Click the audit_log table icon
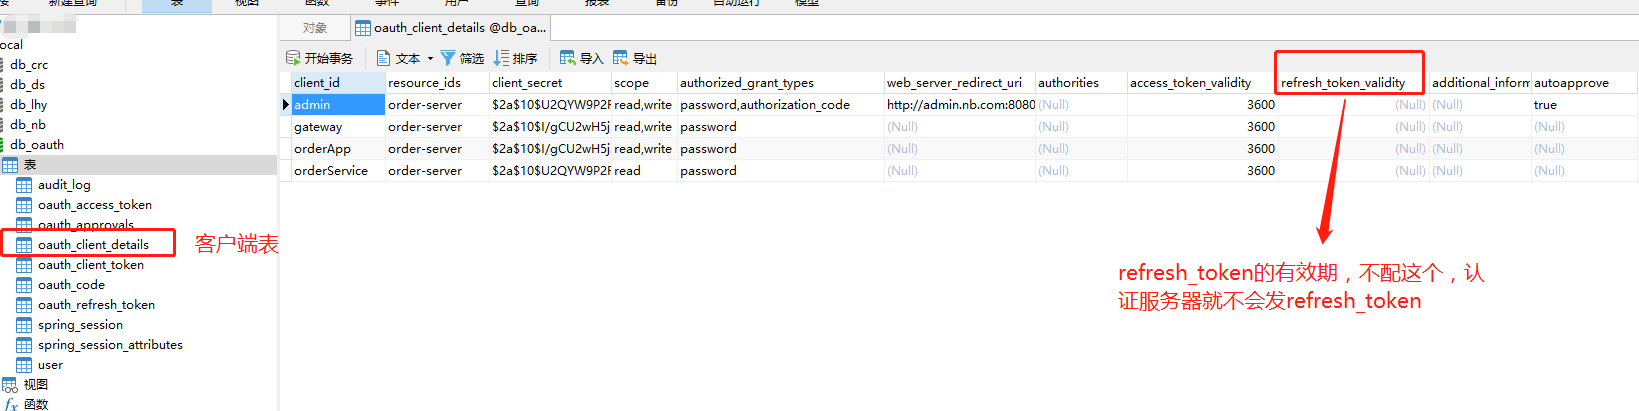Image resolution: width=1639 pixels, height=411 pixels. coord(24,185)
